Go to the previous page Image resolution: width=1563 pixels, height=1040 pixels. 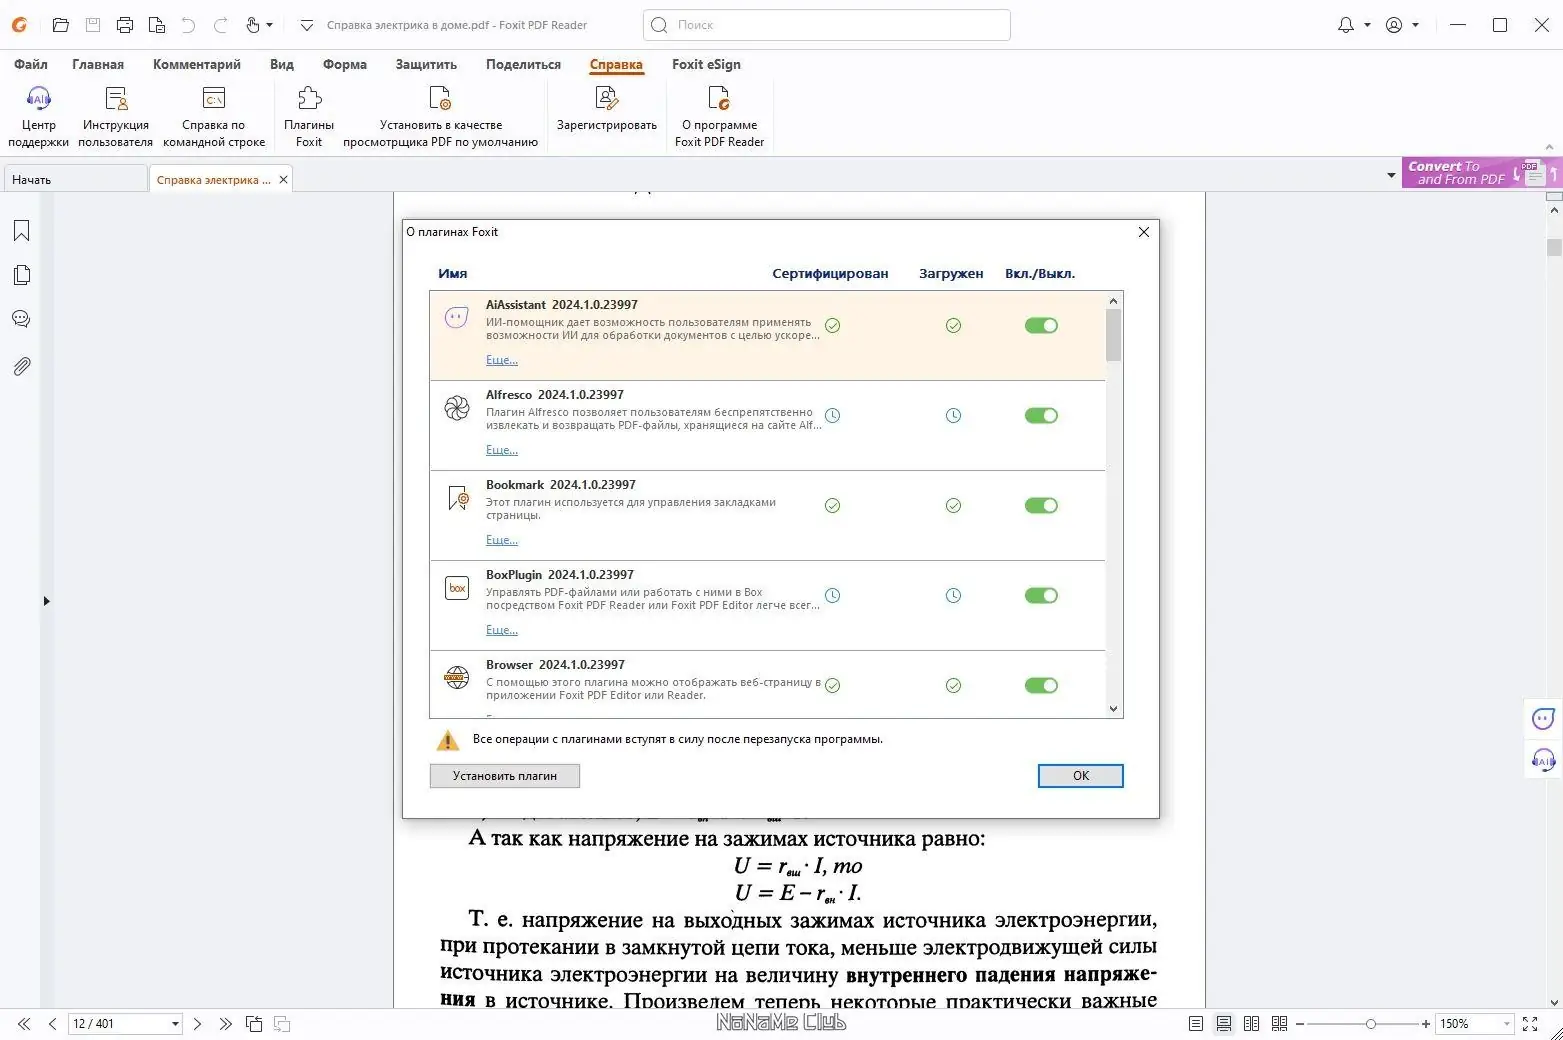pyautogui.click(x=52, y=1024)
